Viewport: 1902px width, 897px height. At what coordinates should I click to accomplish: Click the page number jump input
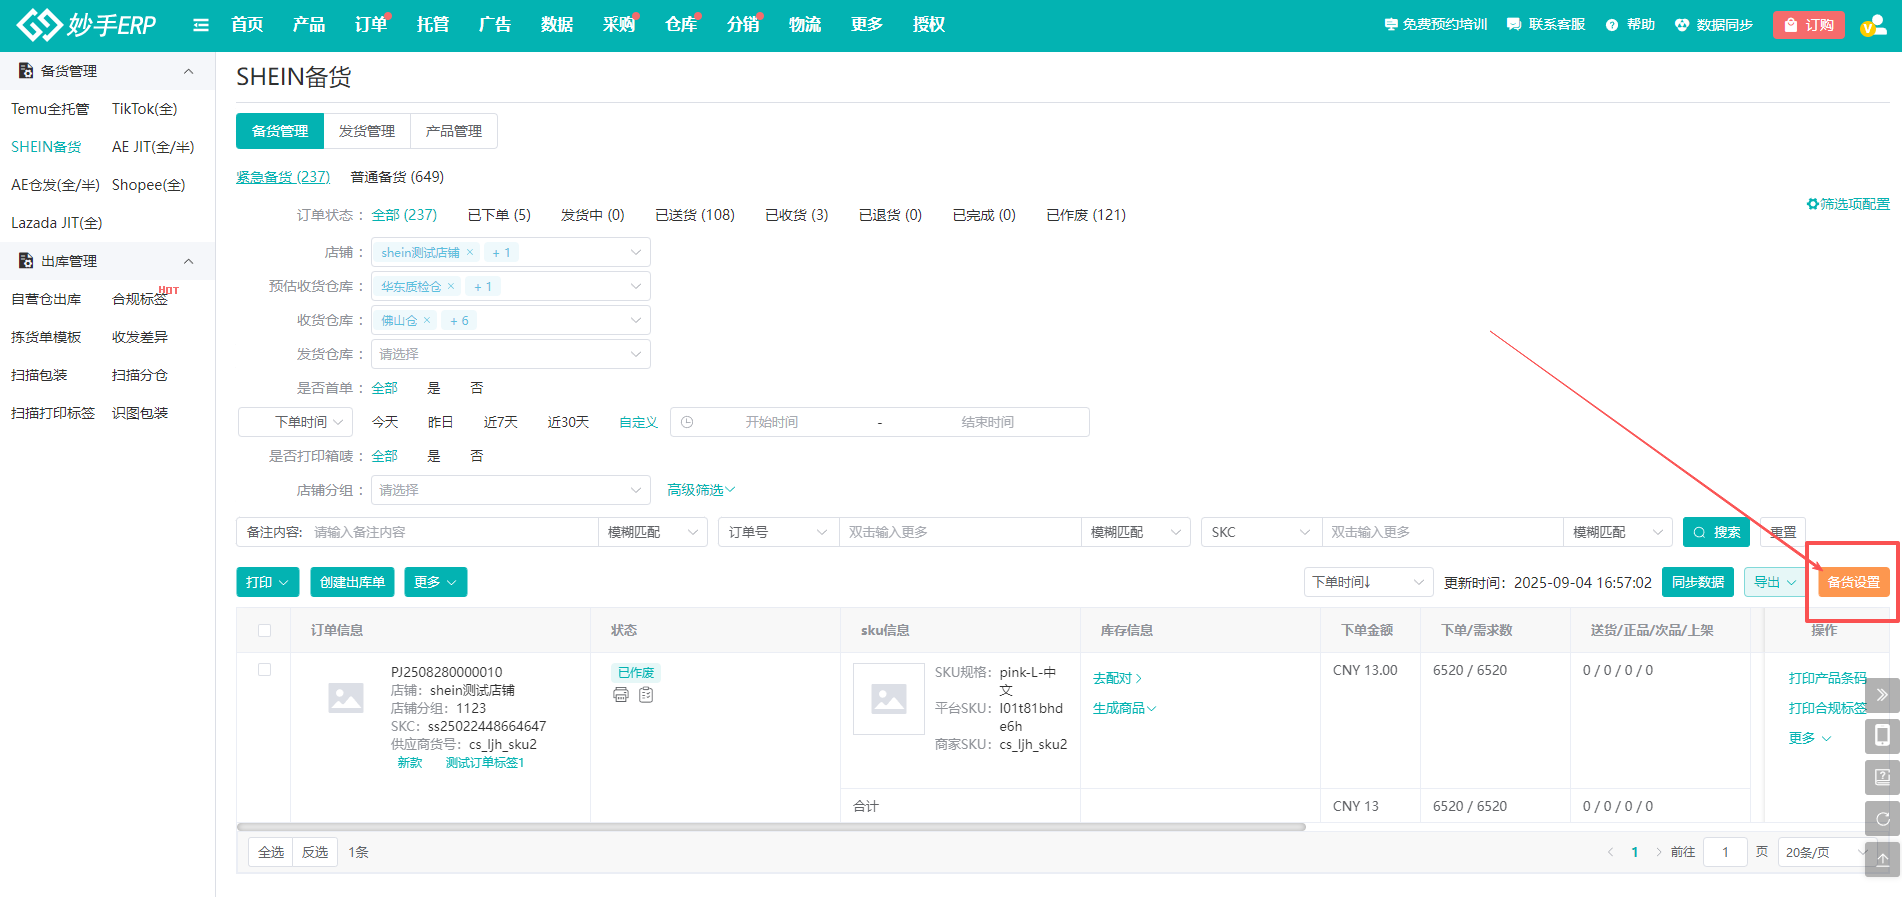[x=1725, y=852]
